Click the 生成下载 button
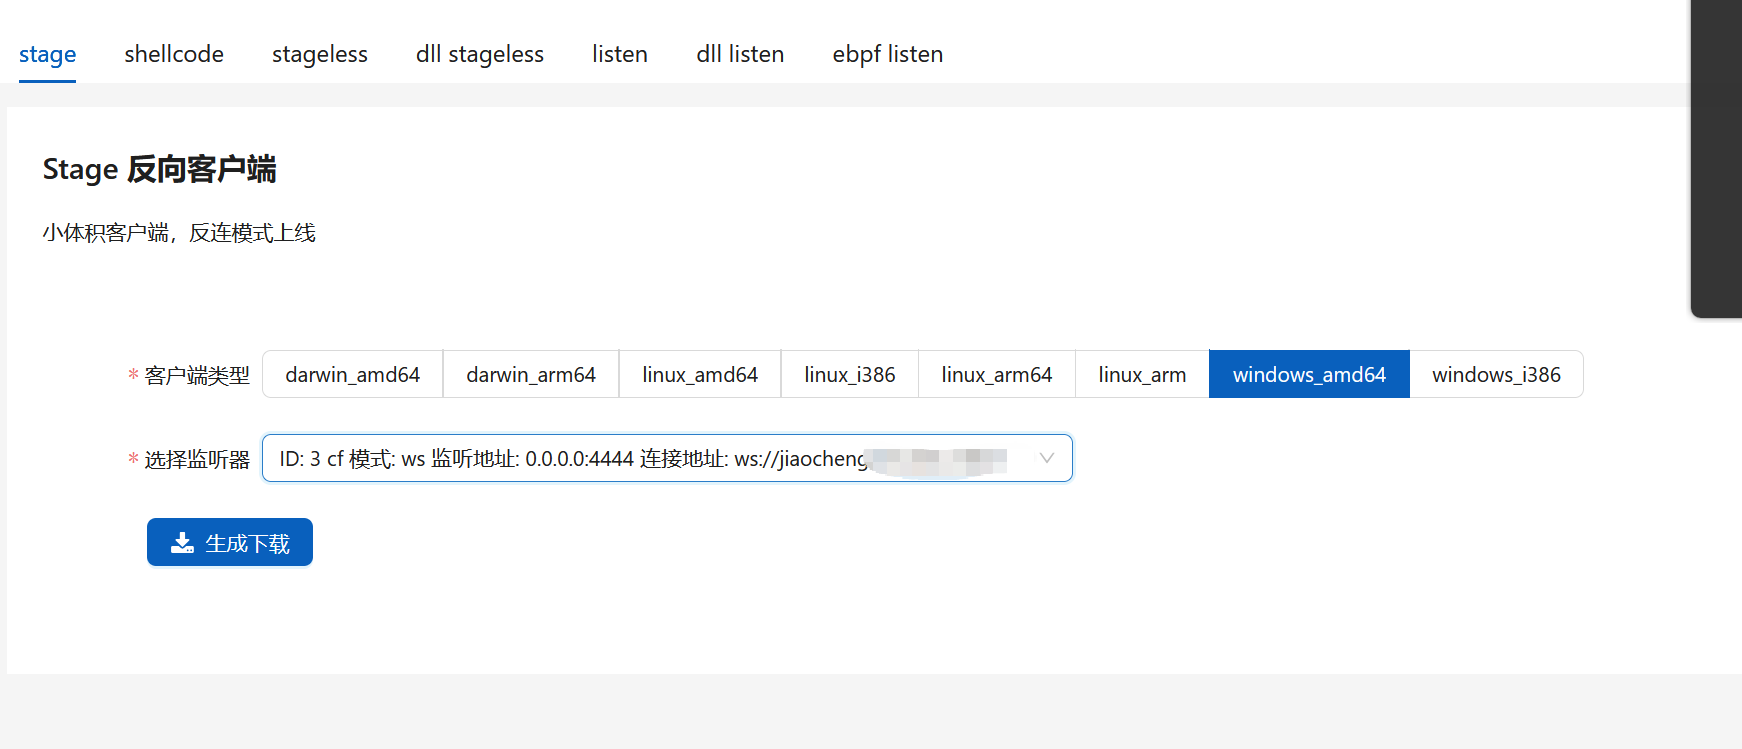 click(230, 543)
